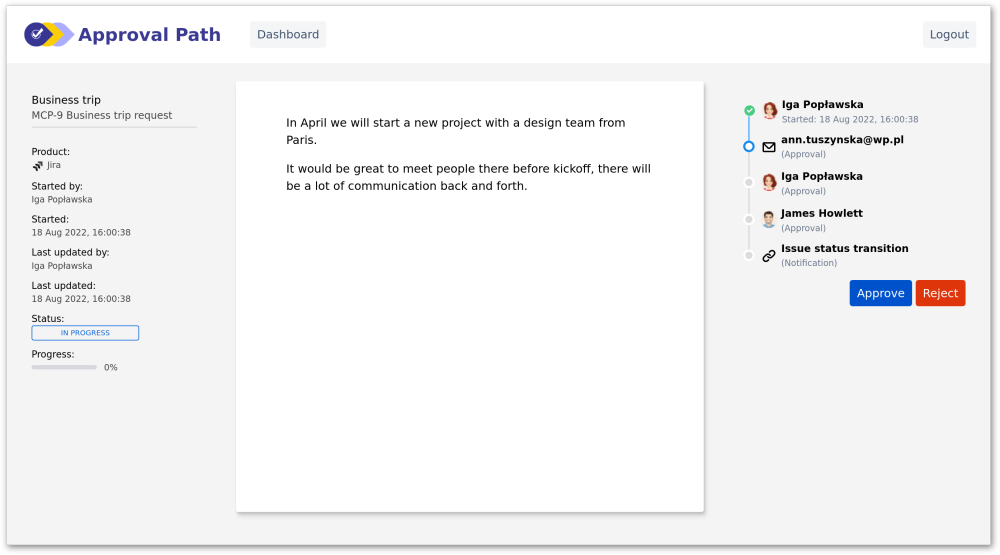Click the link icon for Issue status transition
Screen dimensions: 1000x555
(769, 256)
